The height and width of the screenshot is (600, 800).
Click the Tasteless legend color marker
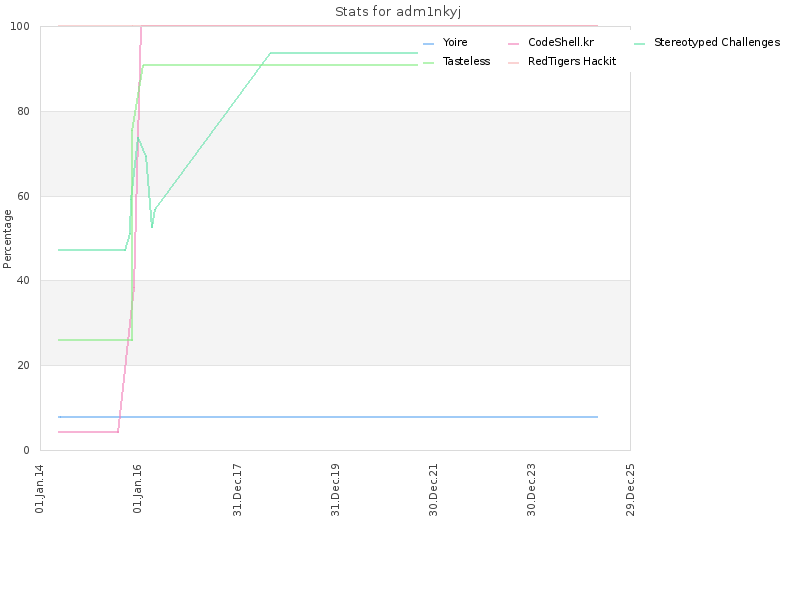click(429, 63)
